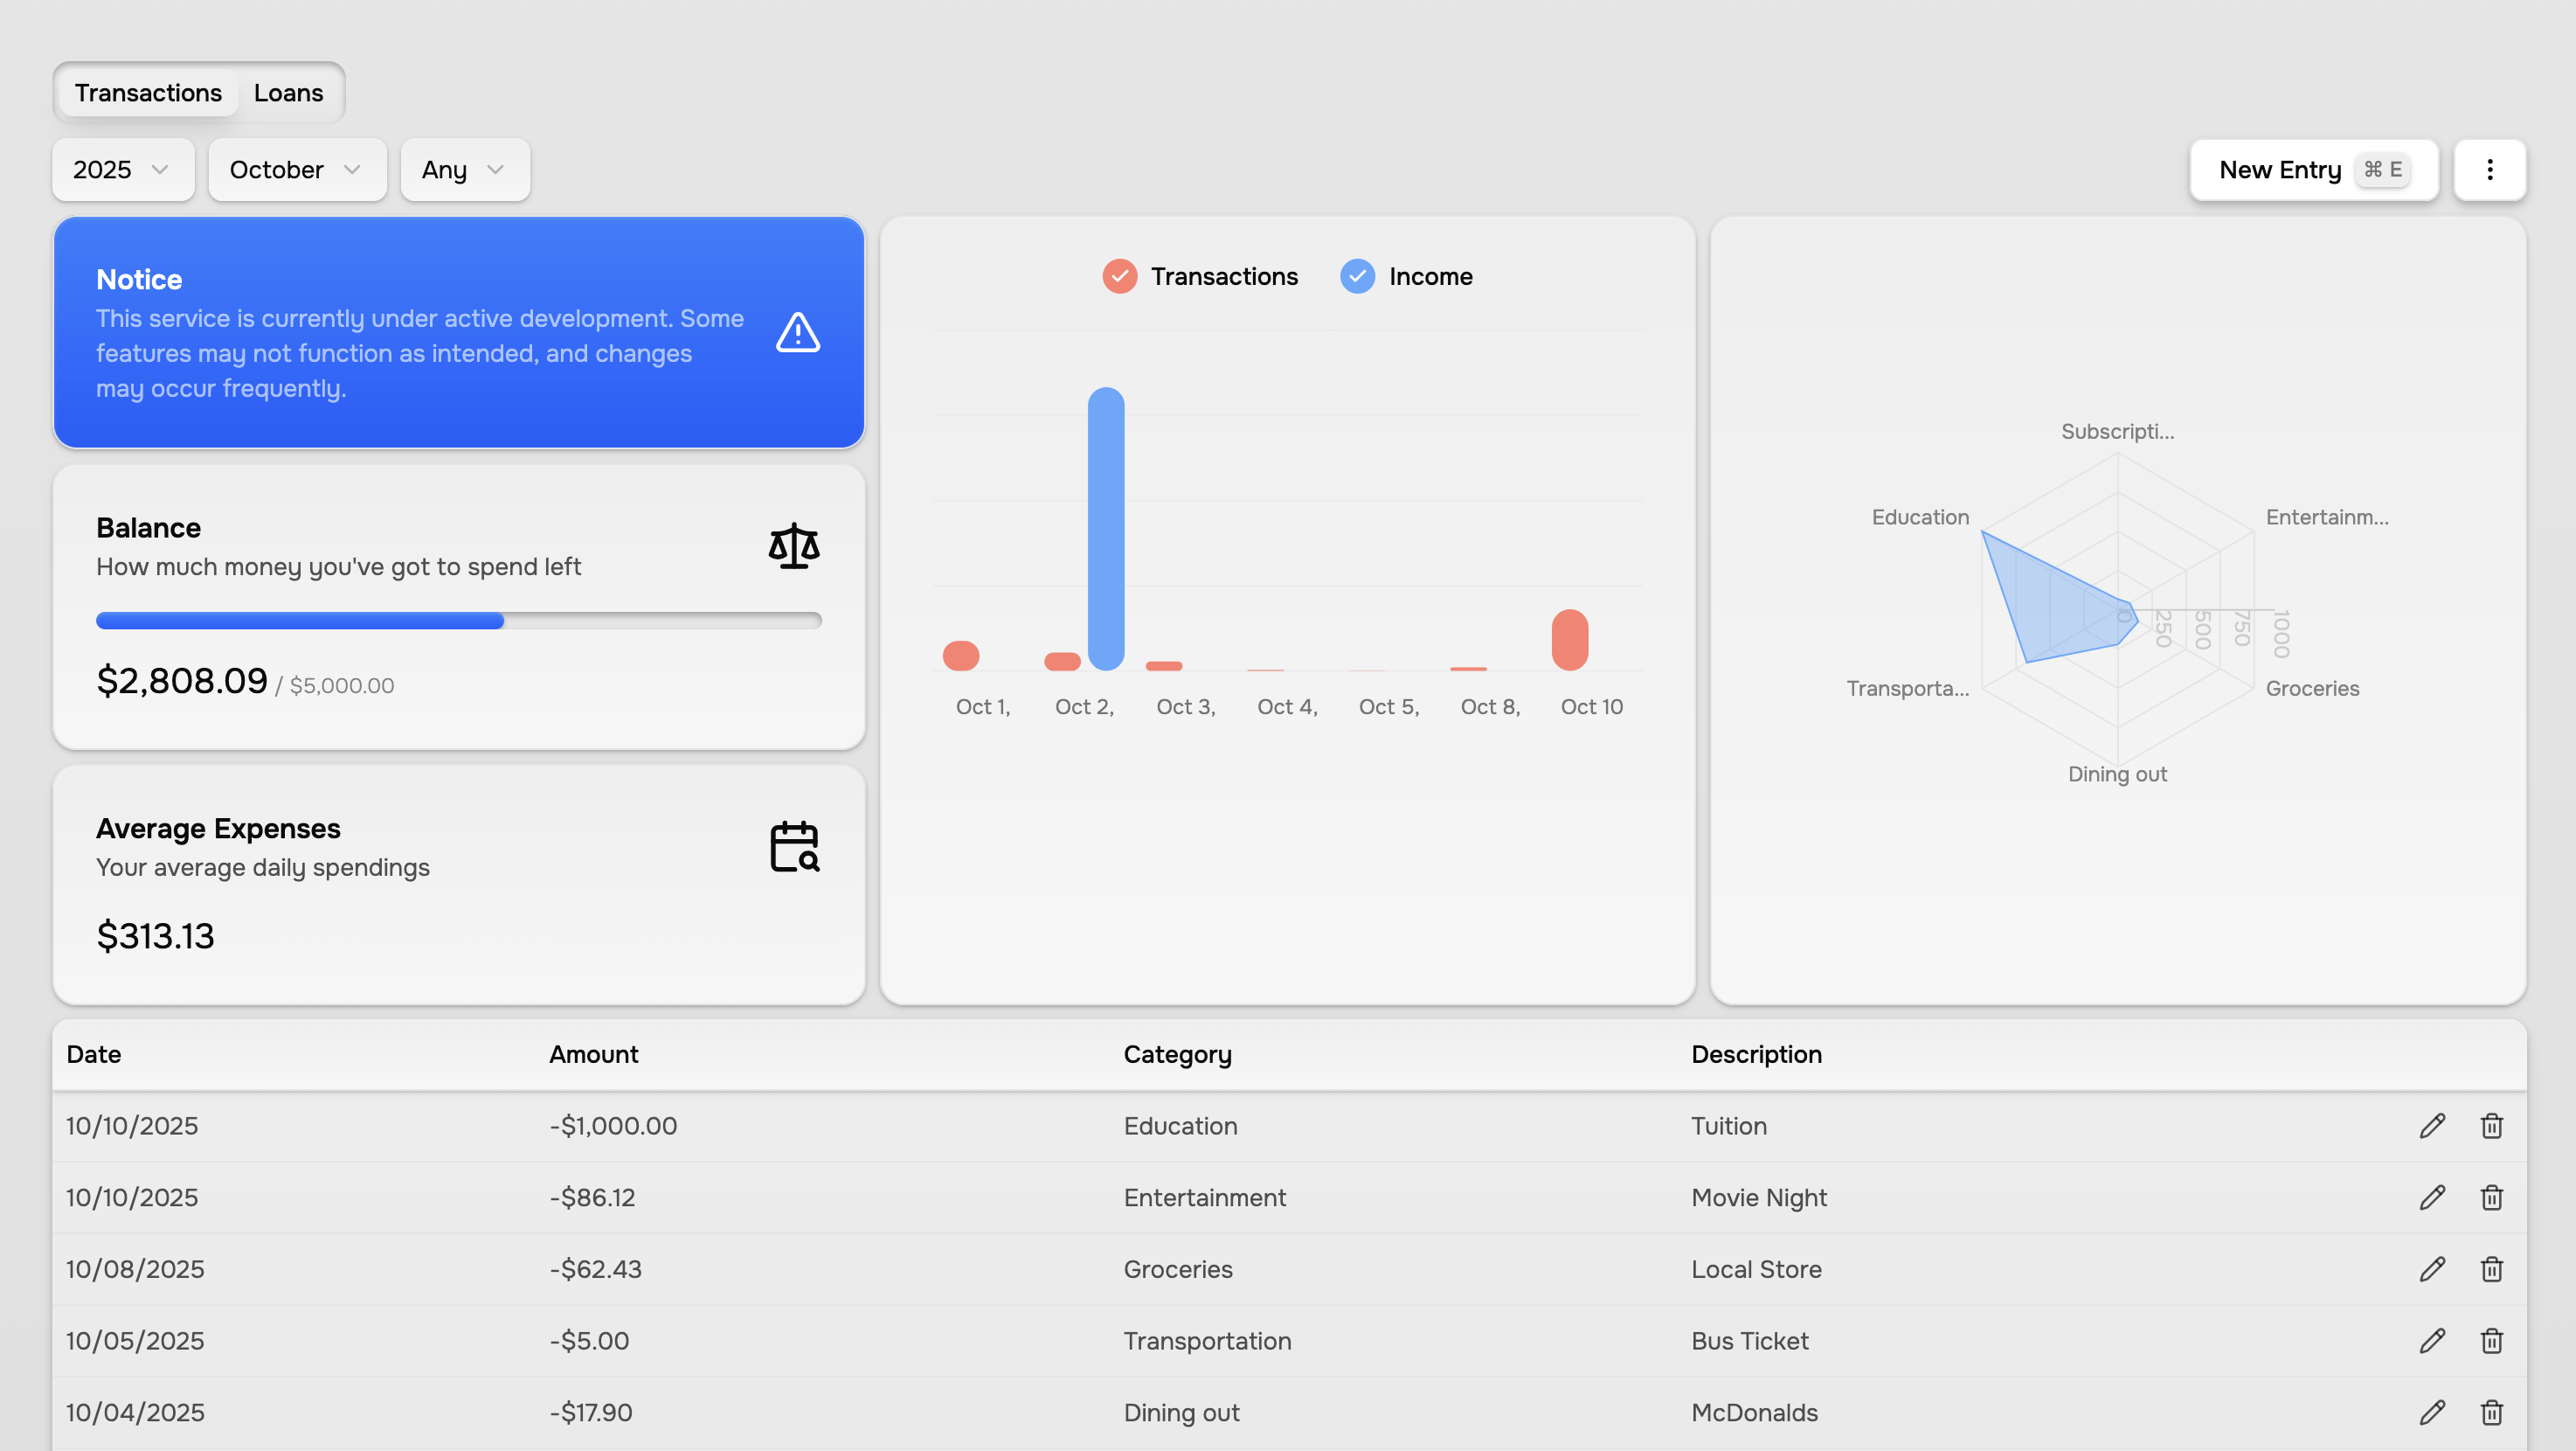
Task: Toggle the Transactions chart series checkbox
Action: tap(1119, 276)
